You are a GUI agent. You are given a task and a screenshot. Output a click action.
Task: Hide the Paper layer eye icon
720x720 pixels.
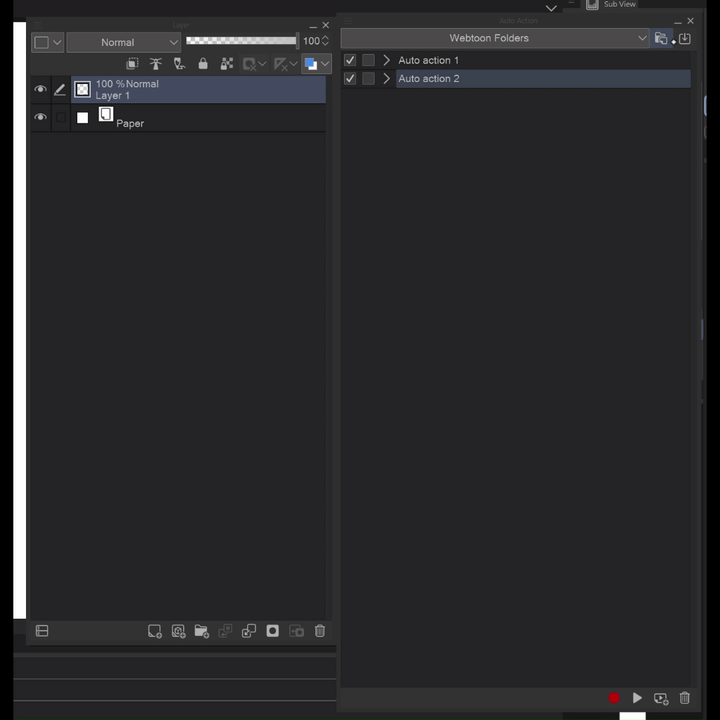pyautogui.click(x=40, y=117)
